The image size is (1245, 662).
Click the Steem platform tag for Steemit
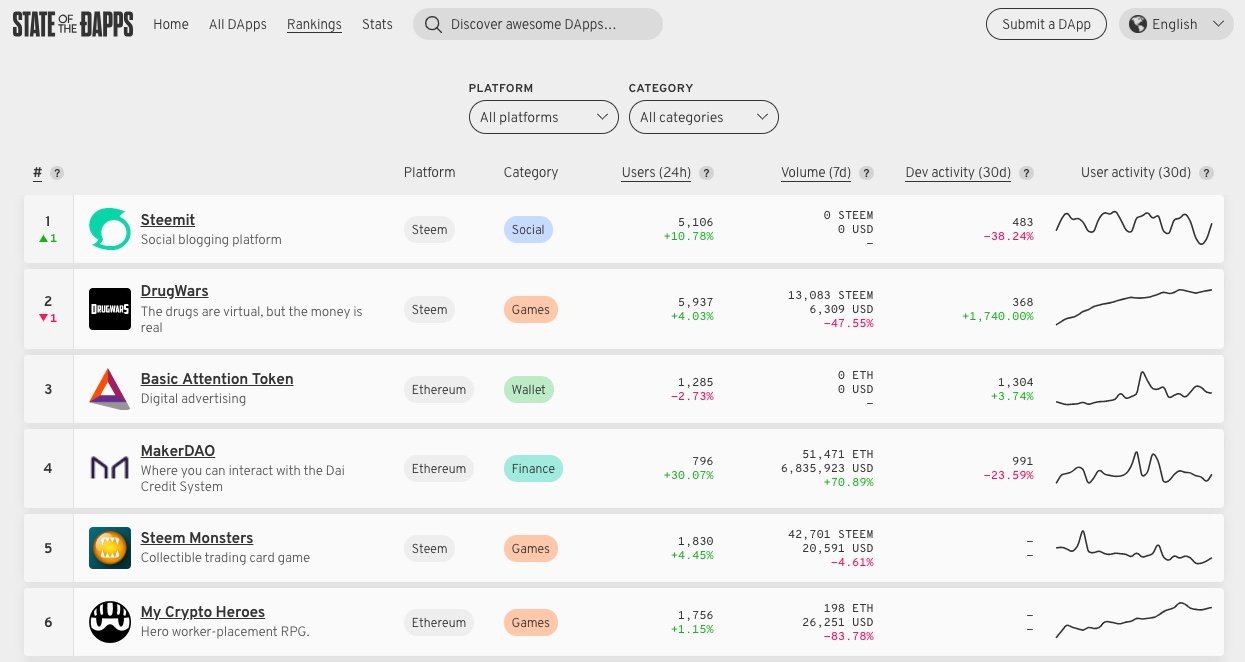pos(430,230)
